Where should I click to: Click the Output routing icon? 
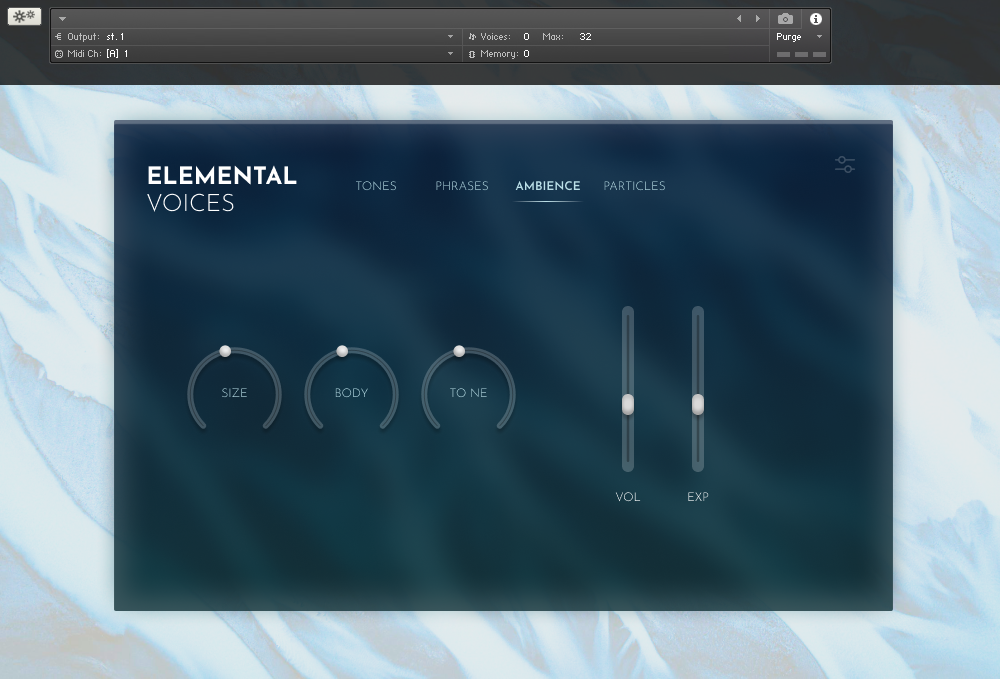(59, 37)
